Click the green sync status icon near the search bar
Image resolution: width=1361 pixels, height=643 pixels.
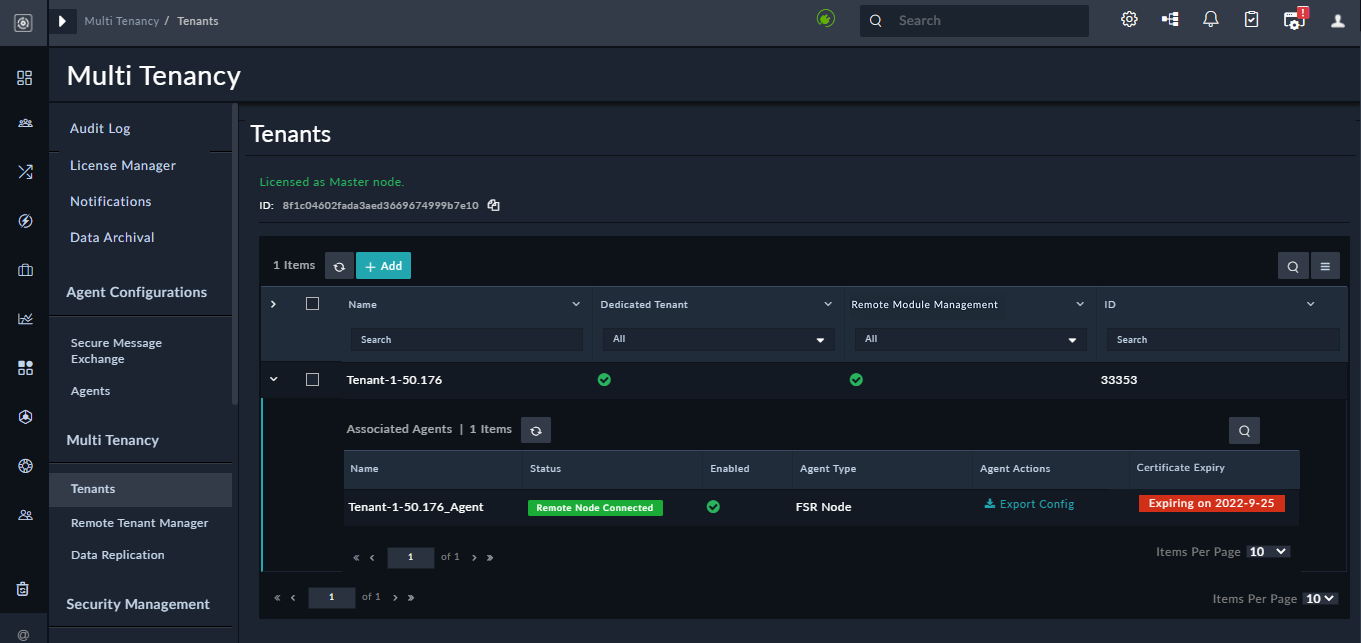(x=825, y=17)
